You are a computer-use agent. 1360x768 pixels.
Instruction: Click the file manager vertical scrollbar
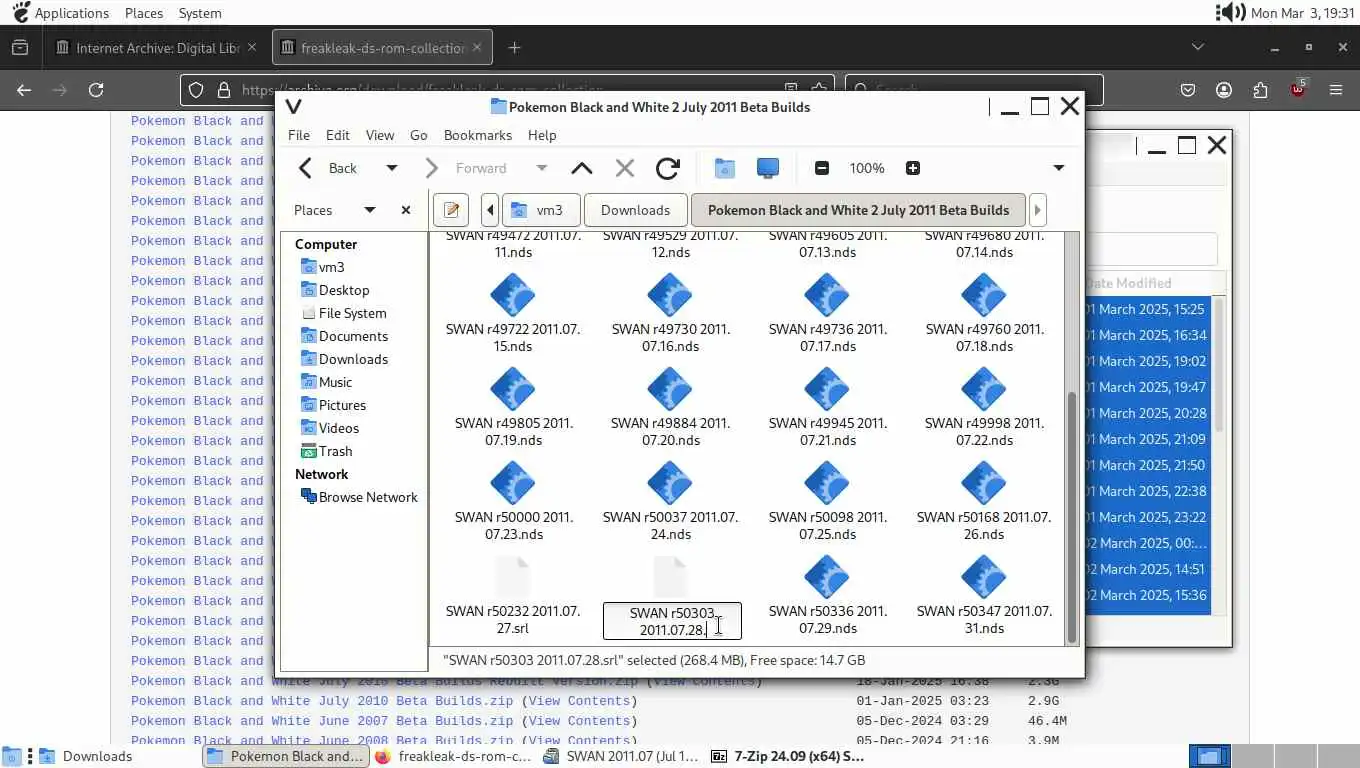[x=1072, y=515]
